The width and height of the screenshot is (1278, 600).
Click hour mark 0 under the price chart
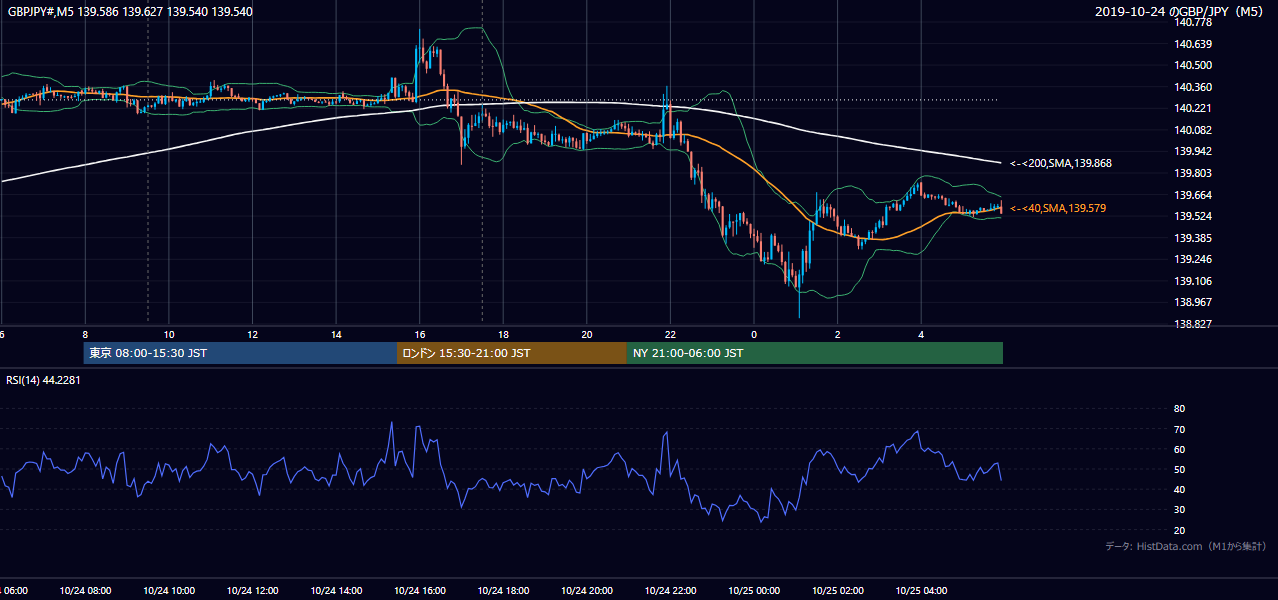pyautogui.click(x=754, y=335)
